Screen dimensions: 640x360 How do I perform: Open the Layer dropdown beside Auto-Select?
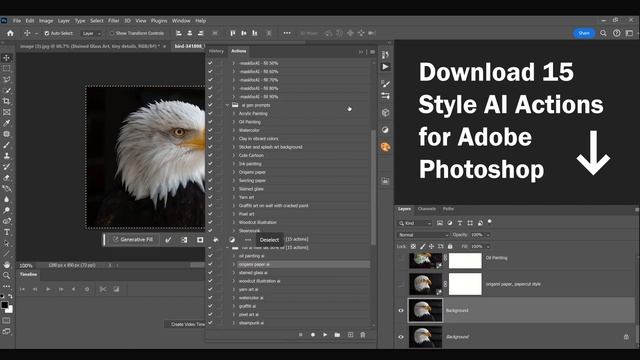click(x=91, y=33)
